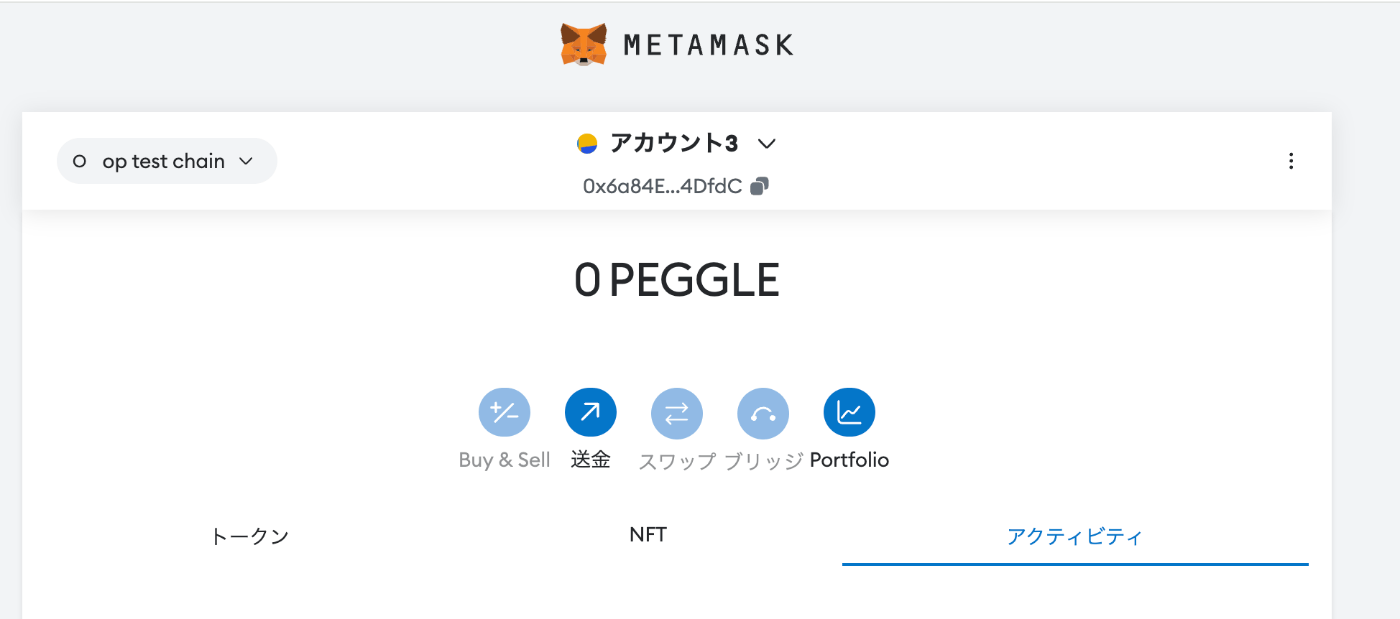
Task: Click the 0x6a84E...4DfdC address text
Action: click(662, 186)
